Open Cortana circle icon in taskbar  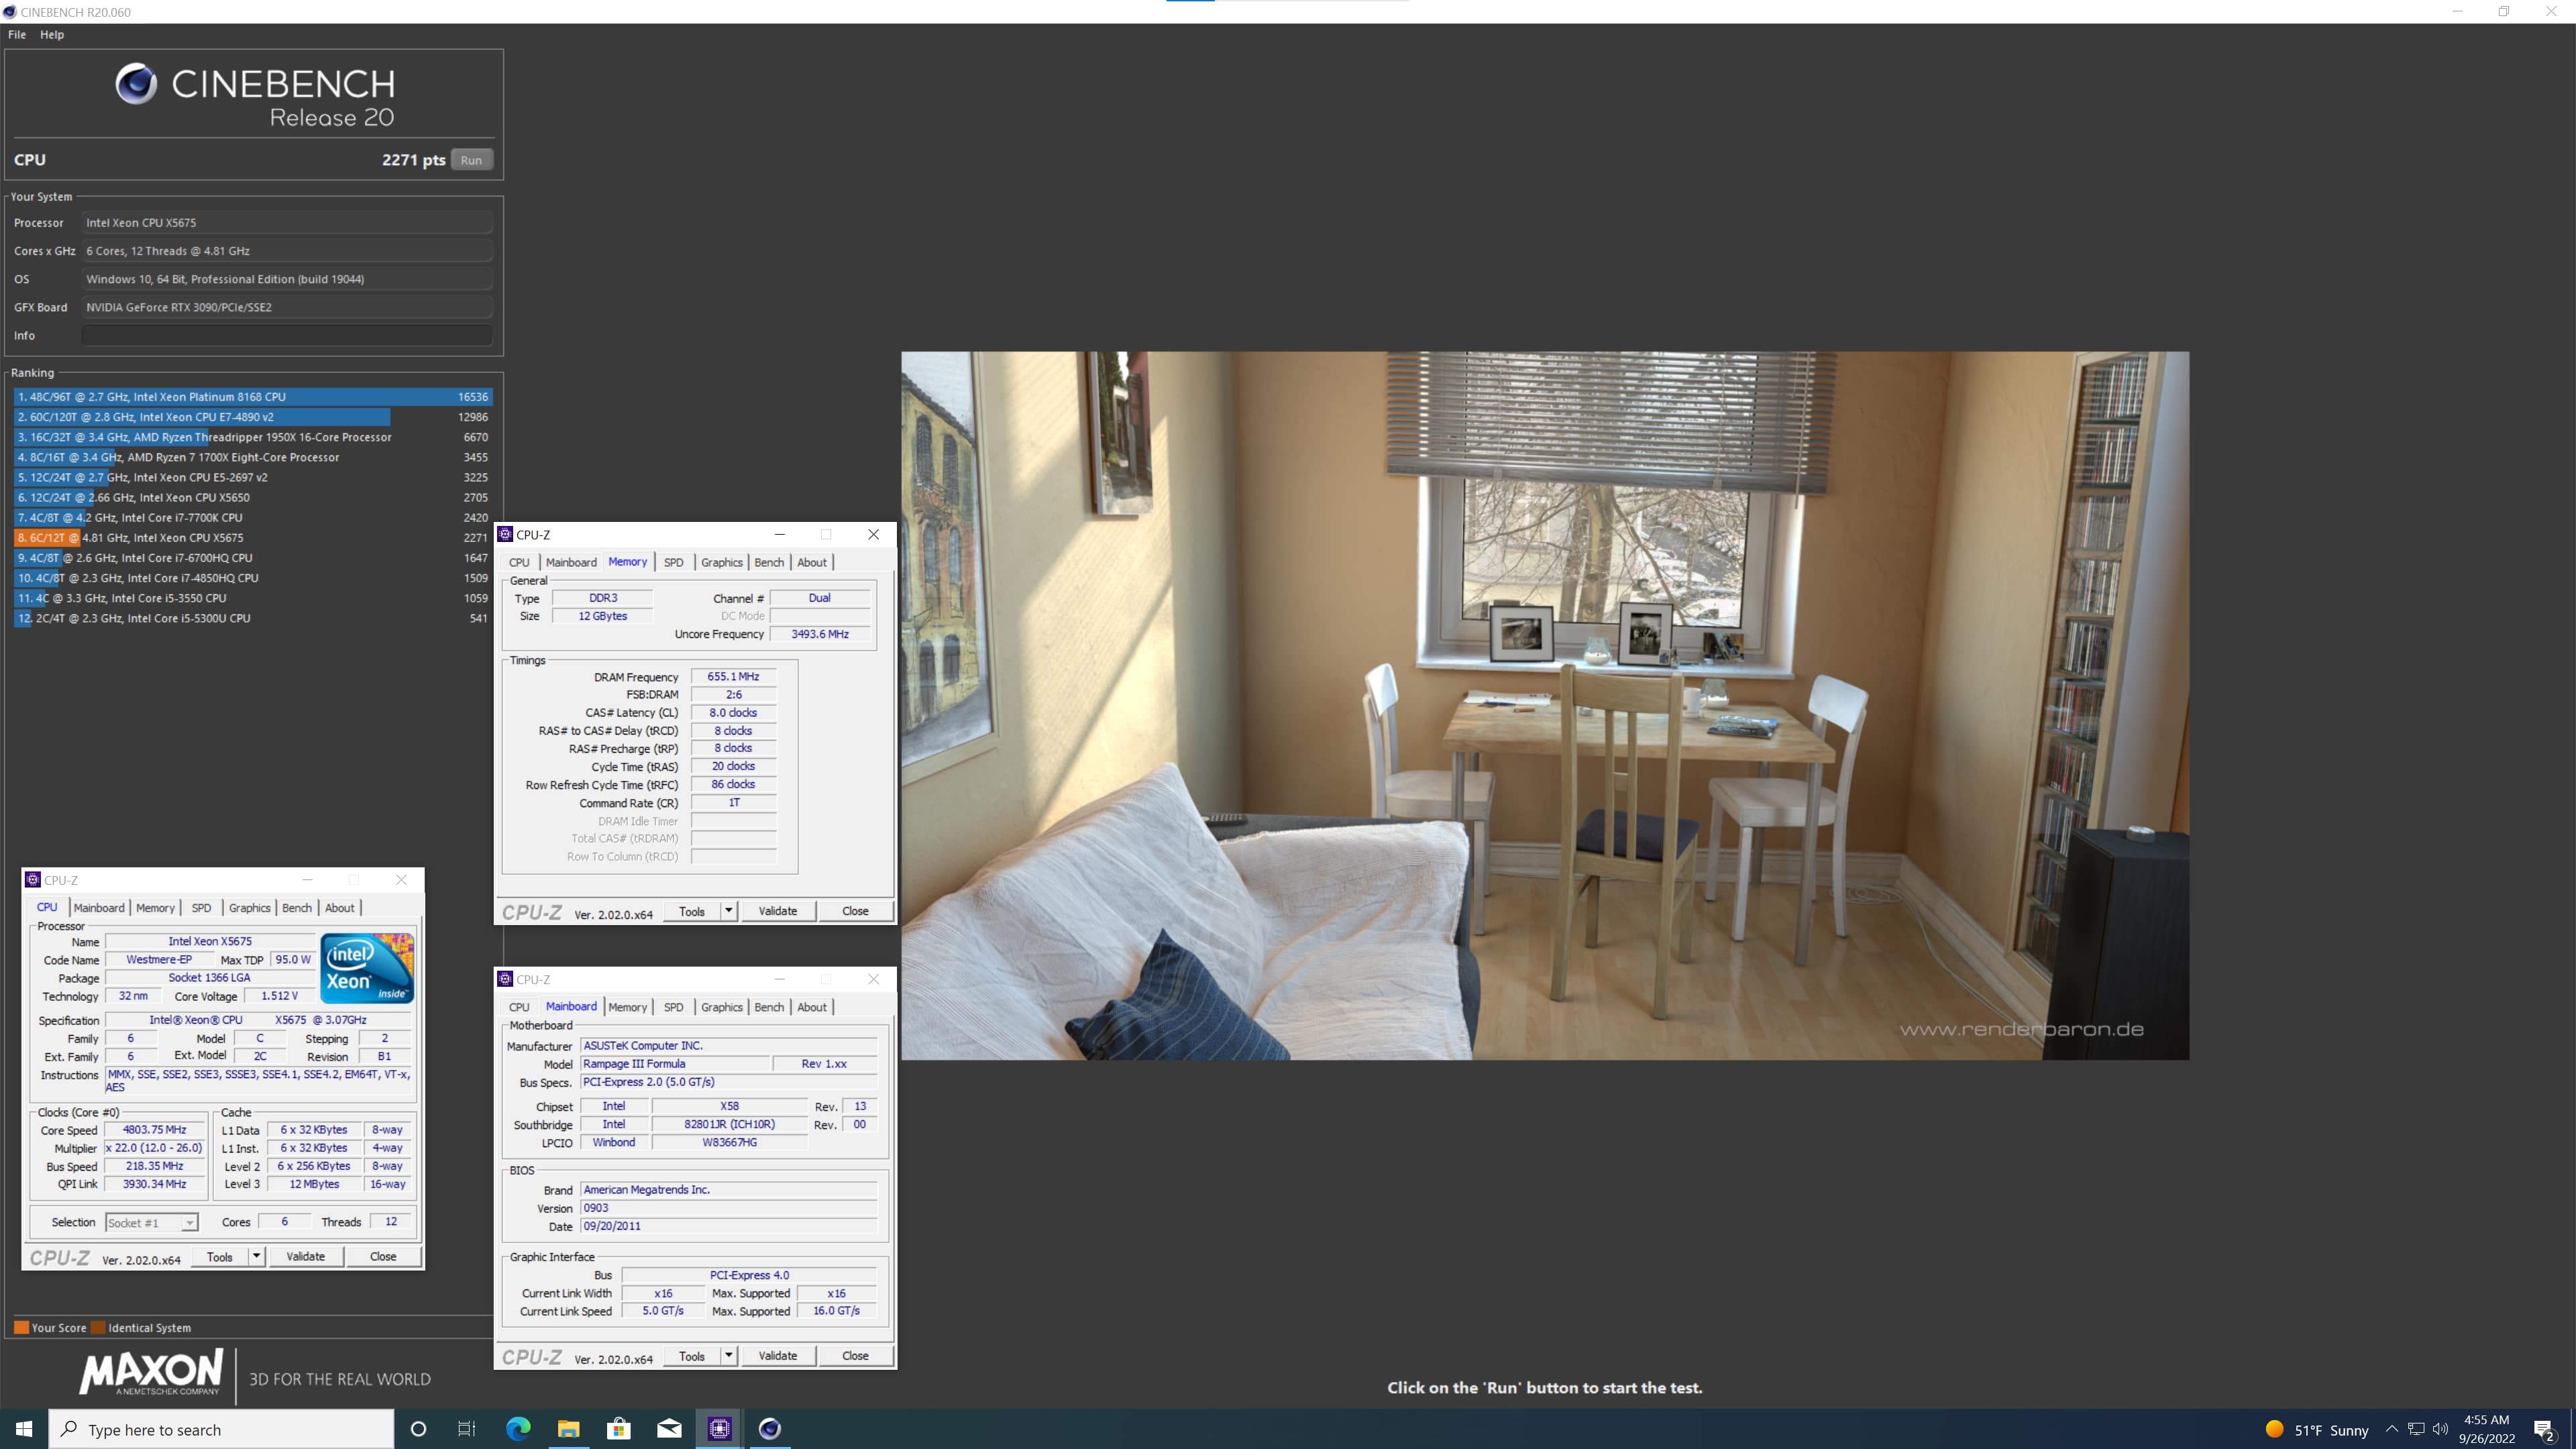[x=419, y=1429]
